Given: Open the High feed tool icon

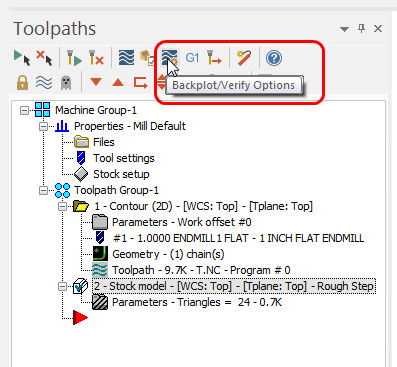Looking at the screenshot, I should coord(214,58).
